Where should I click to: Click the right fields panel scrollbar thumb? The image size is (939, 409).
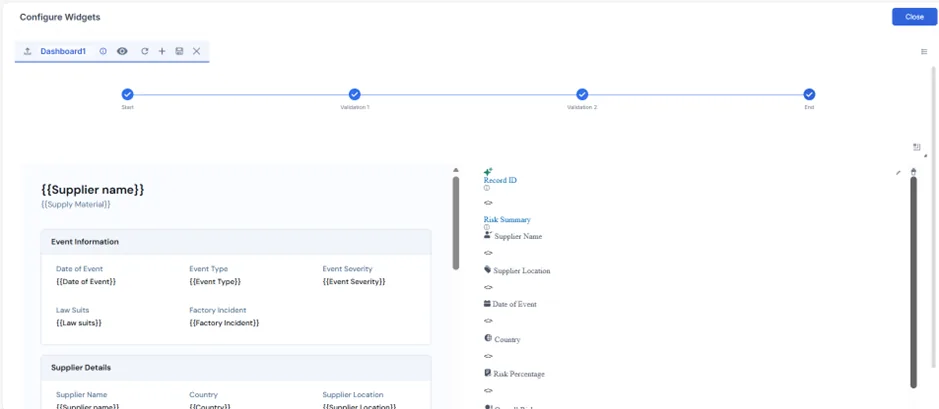click(913, 282)
